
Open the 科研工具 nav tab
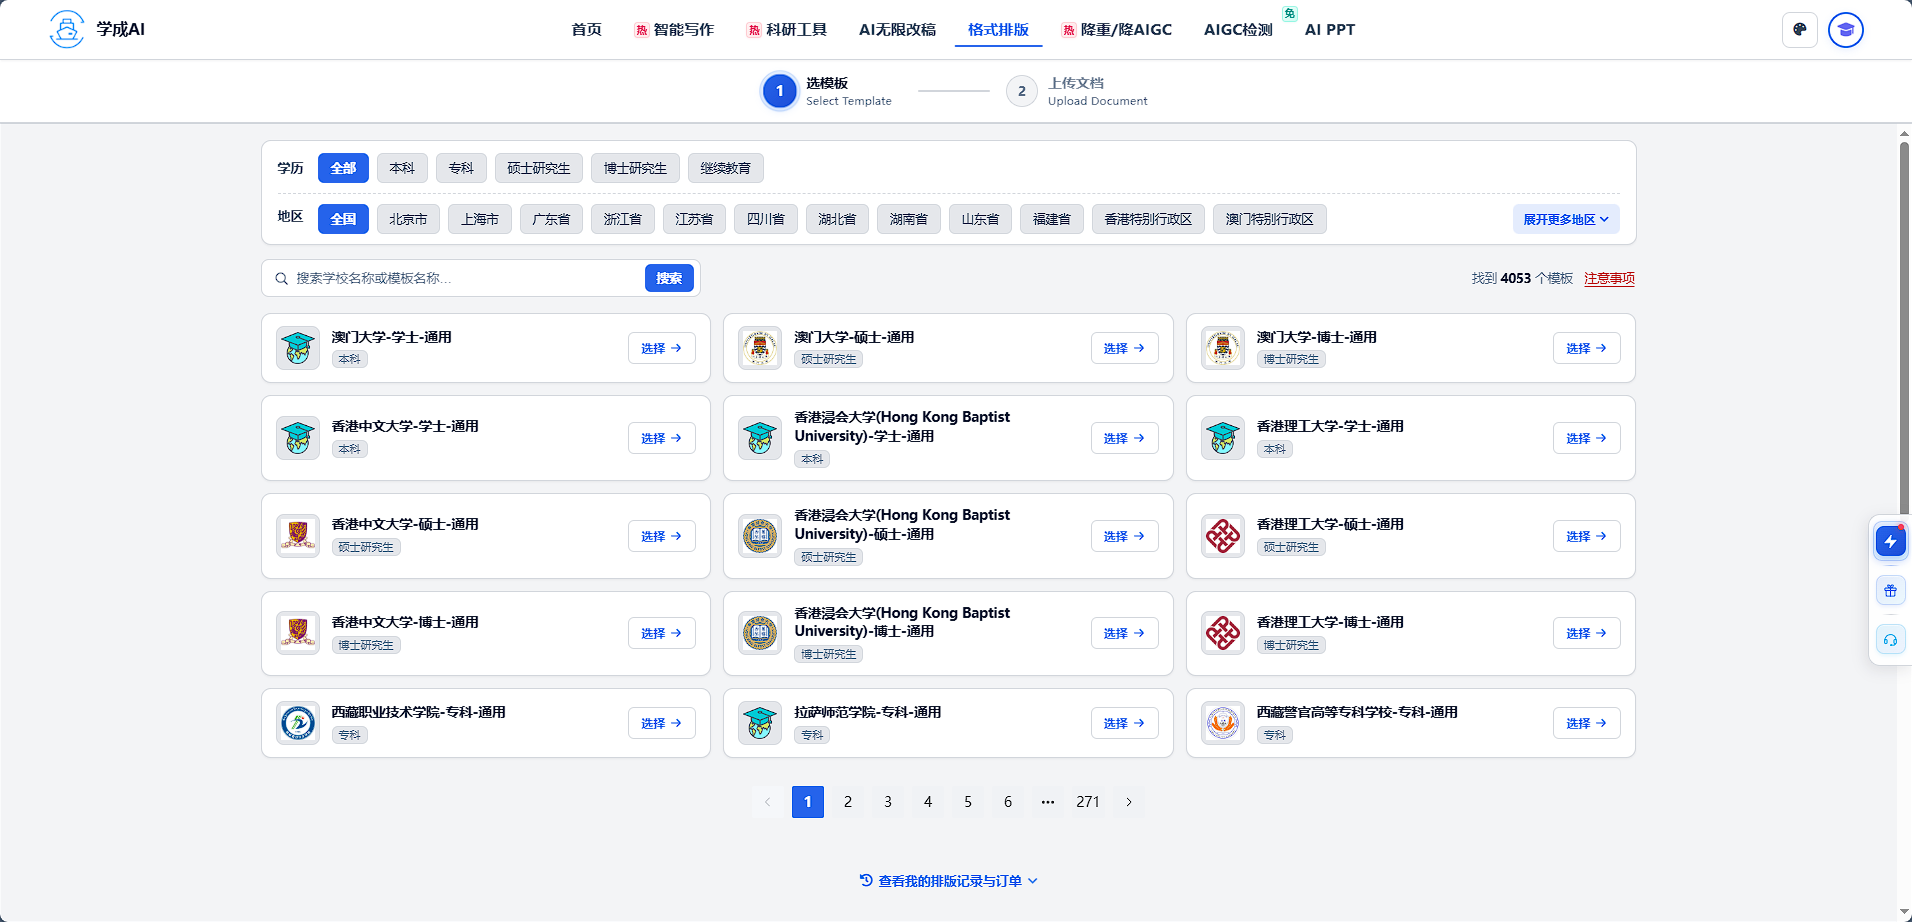coord(787,29)
